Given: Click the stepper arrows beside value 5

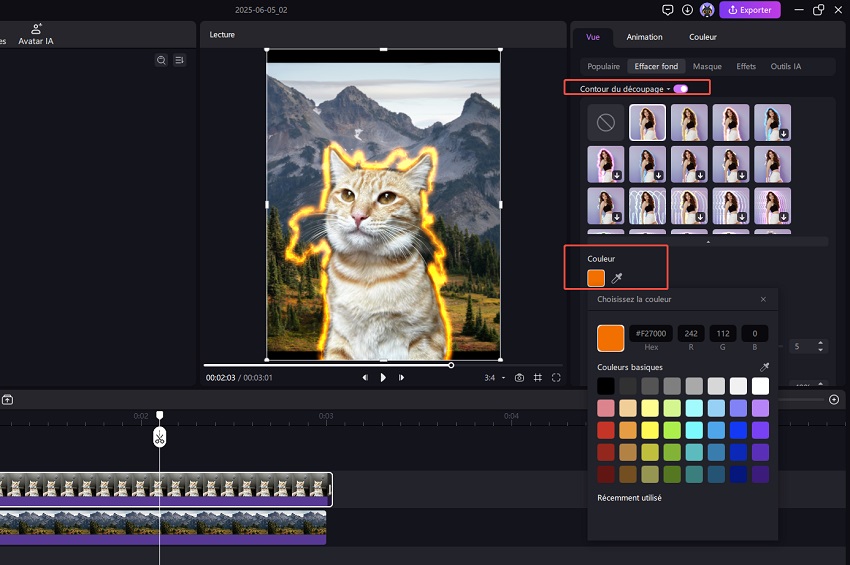Looking at the screenshot, I should pyautogui.click(x=820, y=346).
